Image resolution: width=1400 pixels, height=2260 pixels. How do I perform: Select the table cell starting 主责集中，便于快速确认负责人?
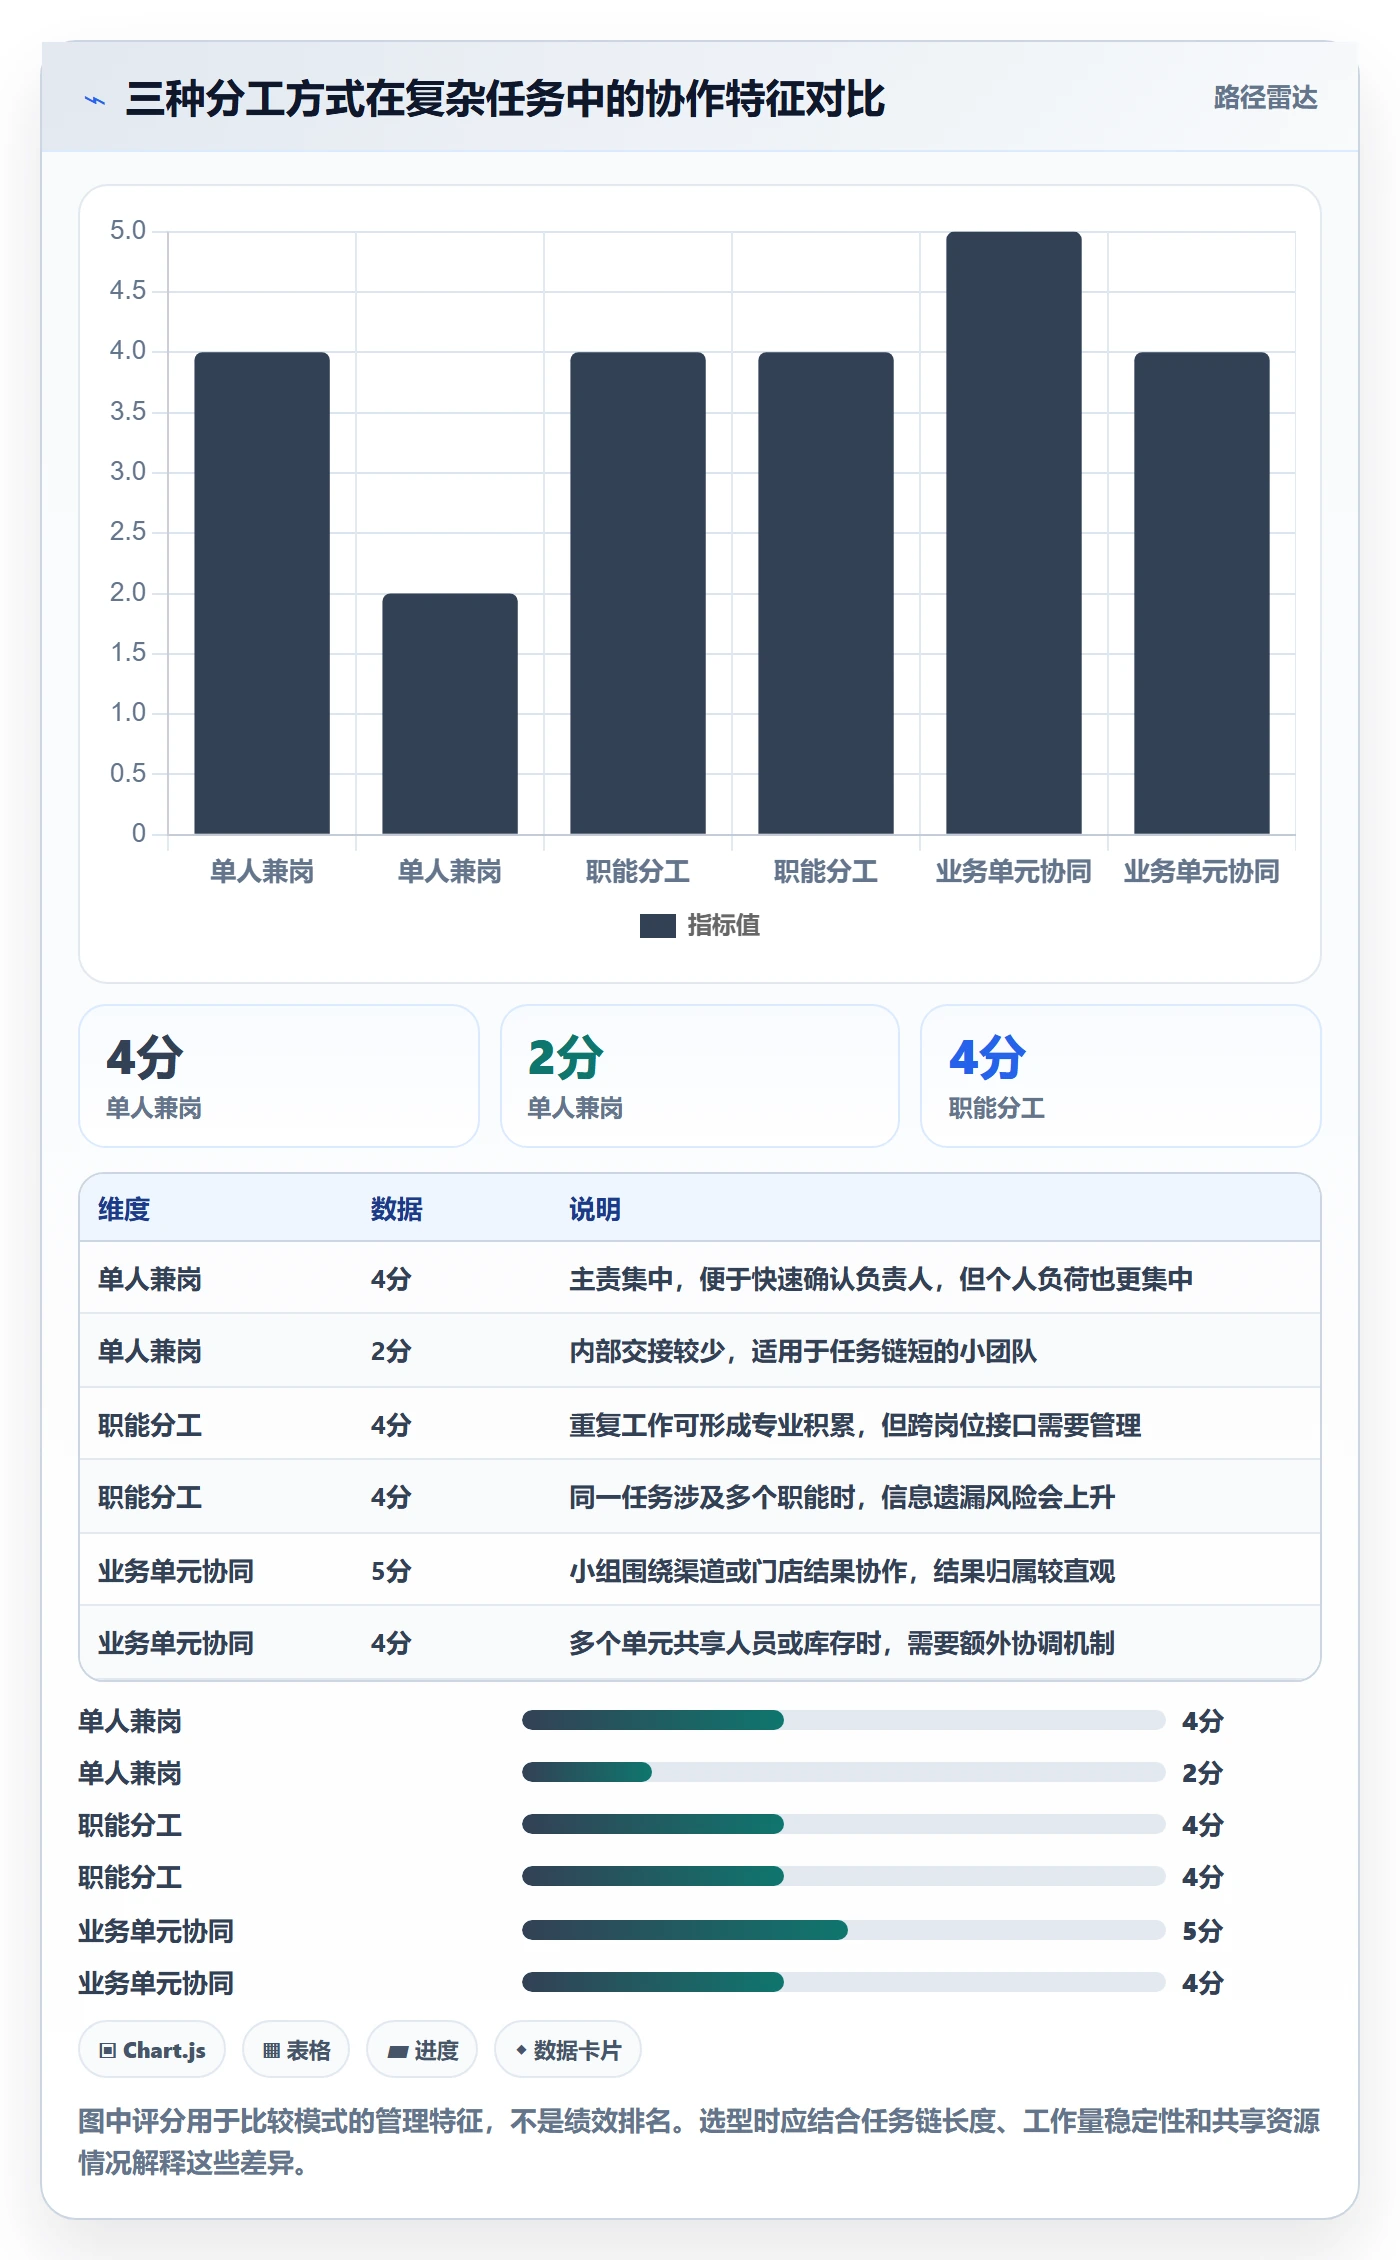881,1279
